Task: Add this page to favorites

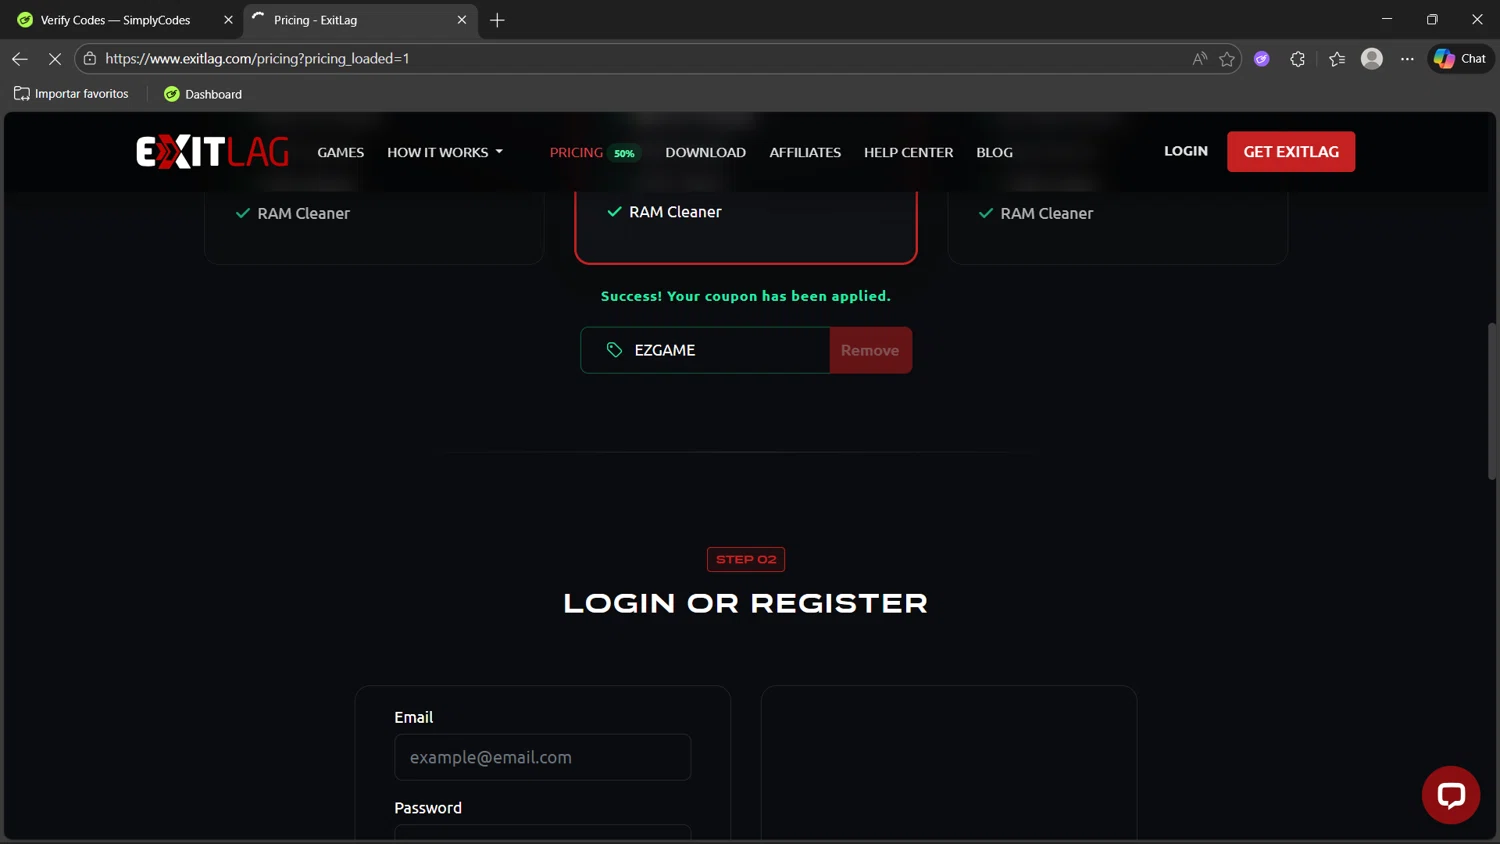Action: pos(1227,59)
